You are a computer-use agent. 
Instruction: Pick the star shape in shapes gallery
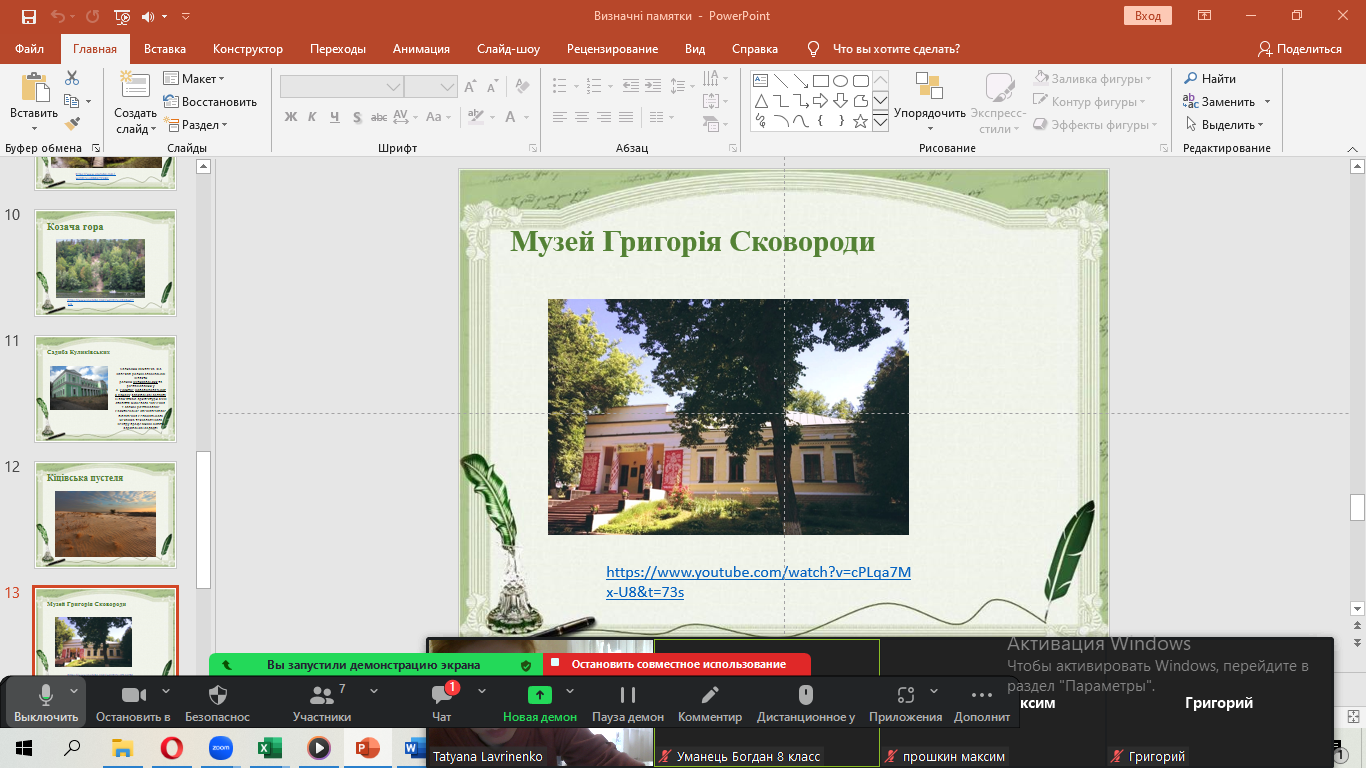click(x=860, y=121)
